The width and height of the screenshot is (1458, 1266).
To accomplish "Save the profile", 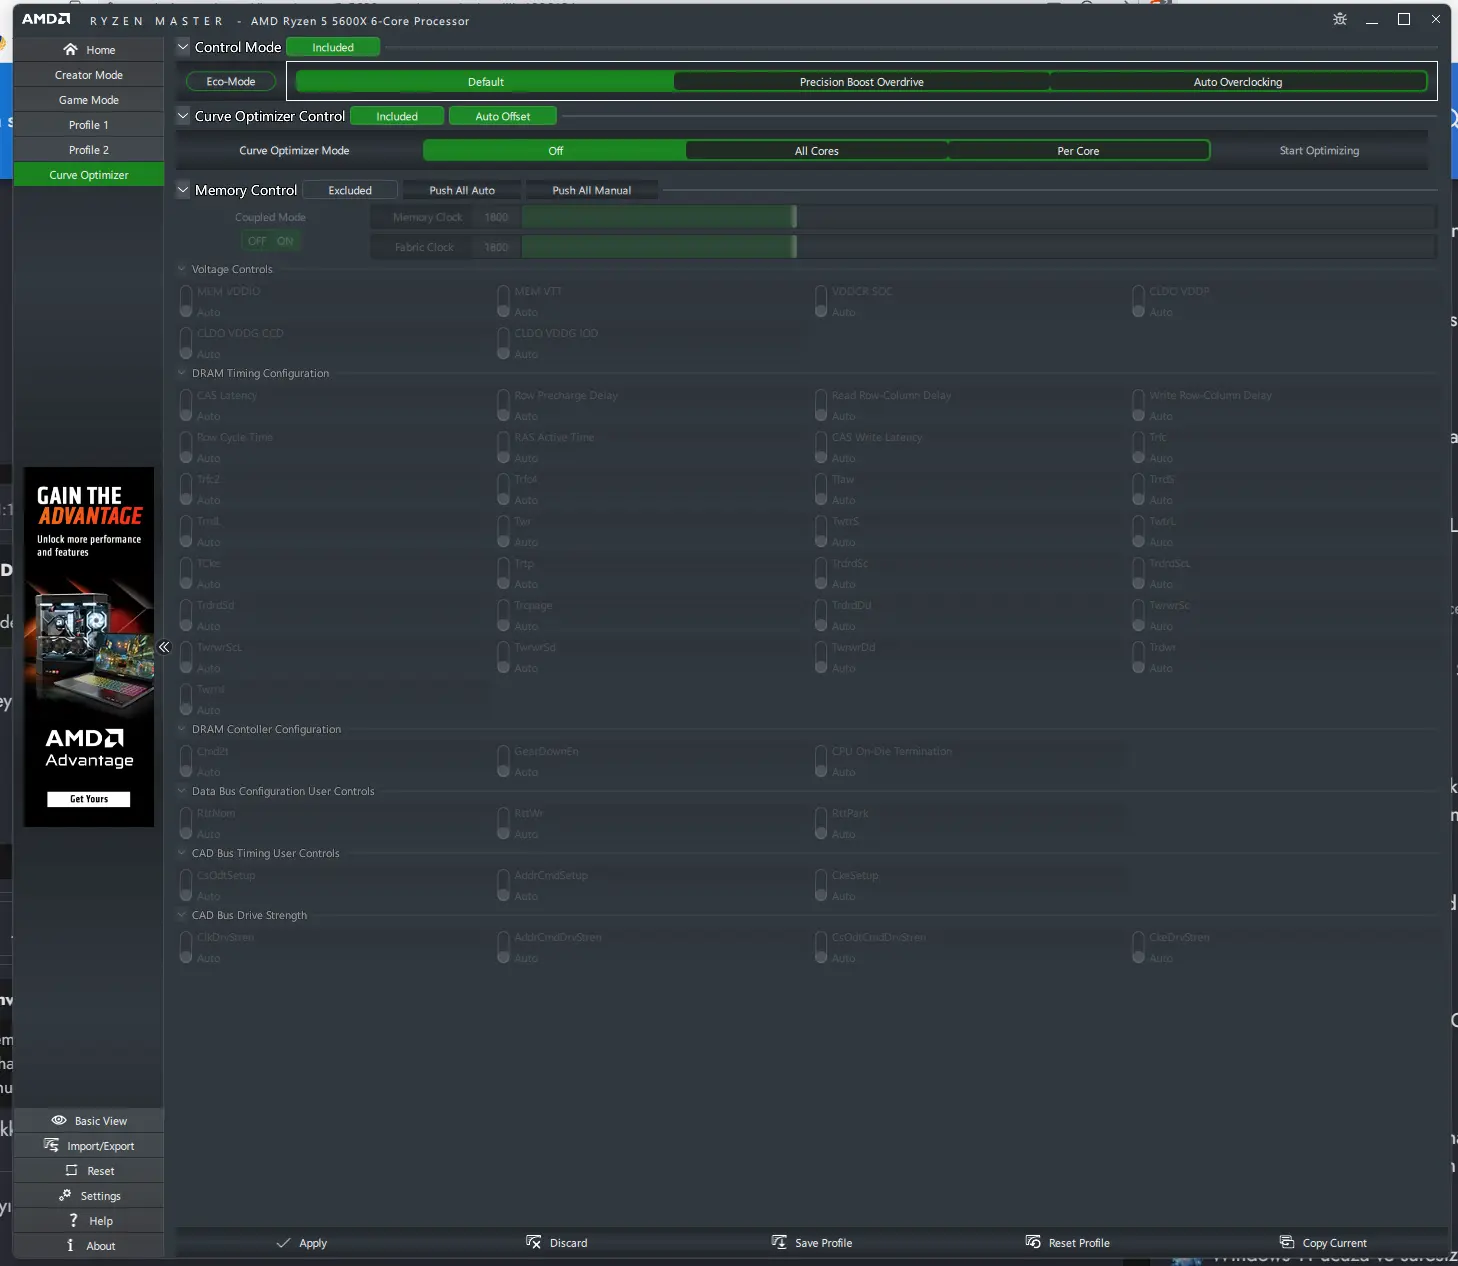I will 812,1243.
